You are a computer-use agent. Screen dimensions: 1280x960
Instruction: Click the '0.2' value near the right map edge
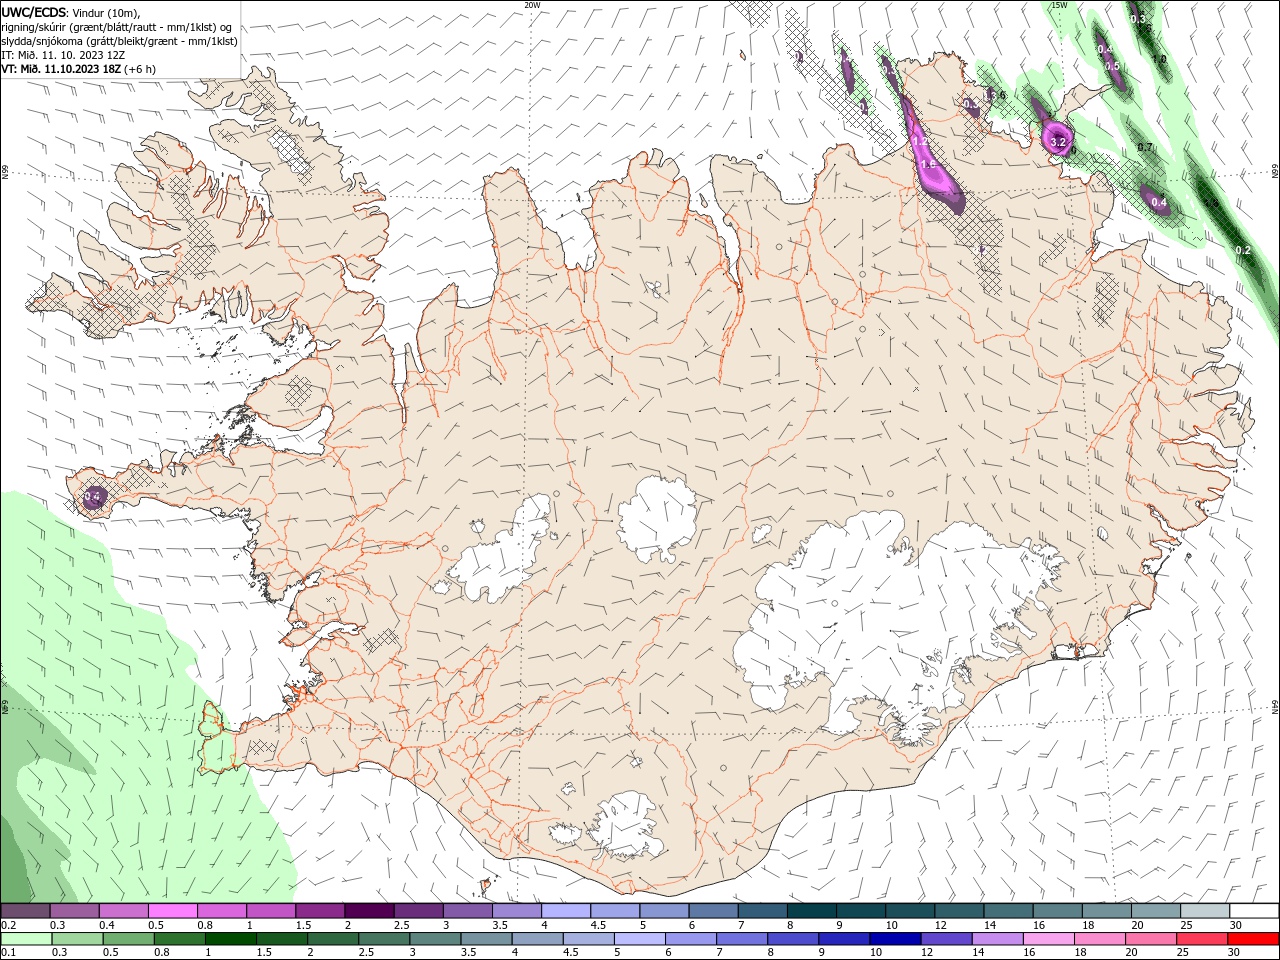coord(1243,250)
